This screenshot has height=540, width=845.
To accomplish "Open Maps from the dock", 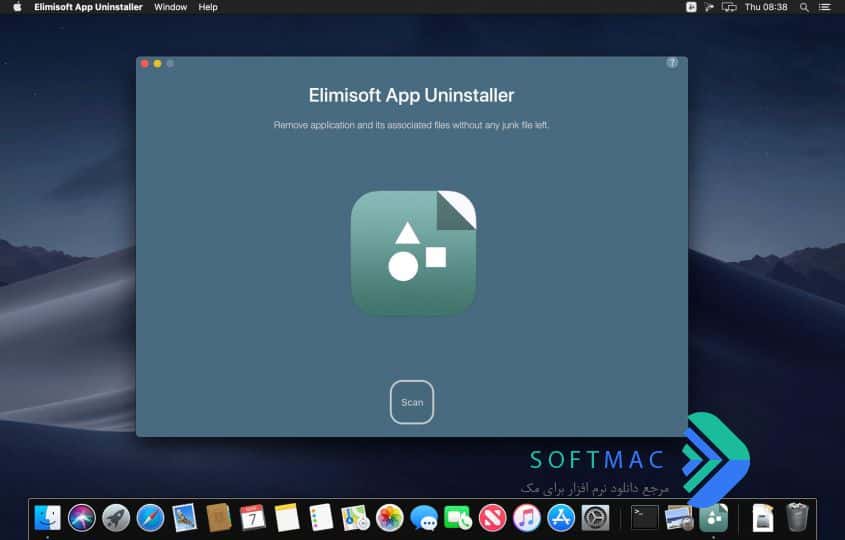I will (x=355, y=518).
